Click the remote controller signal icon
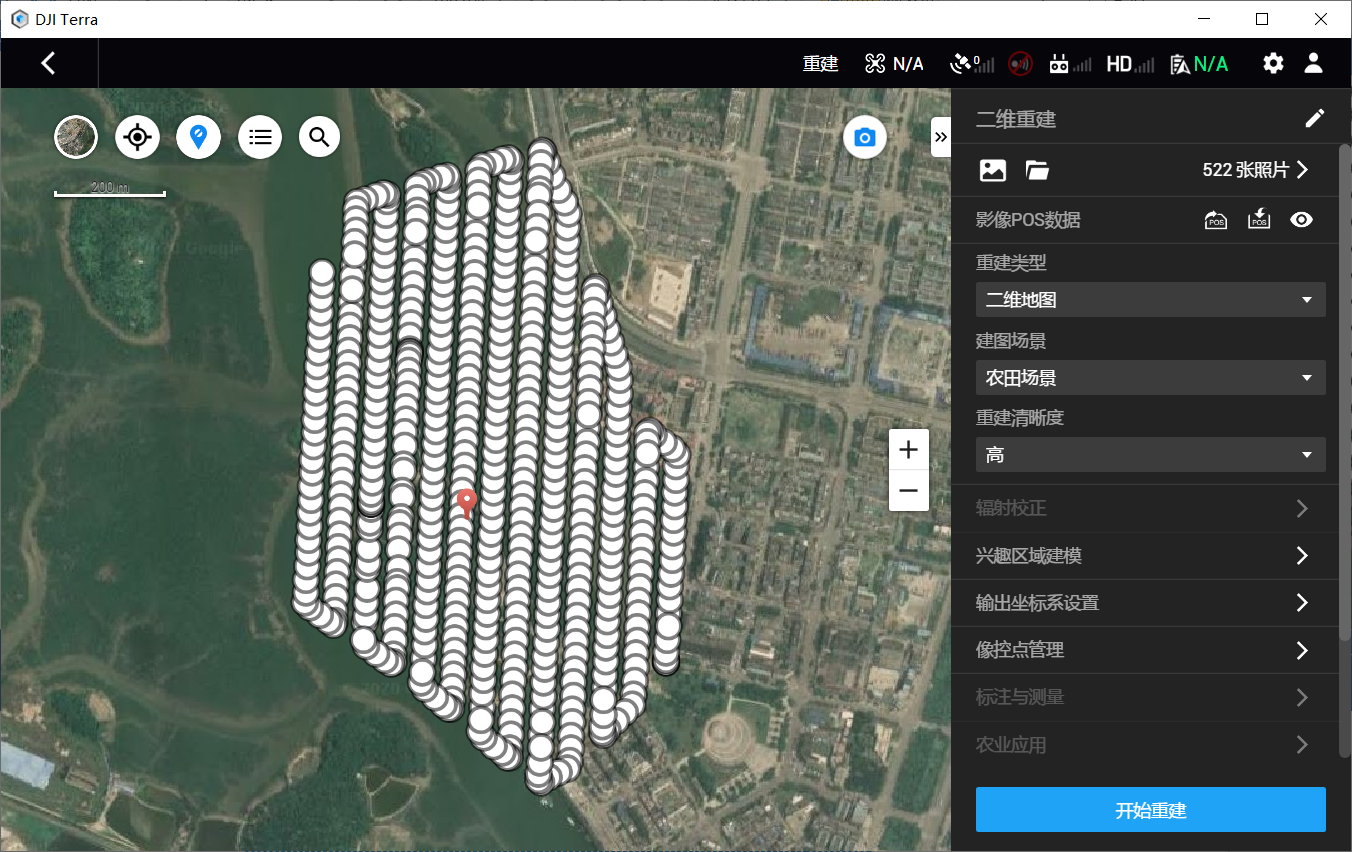Image resolution: width=1352 pixels, height=852 pixels. coord(1070,64)
